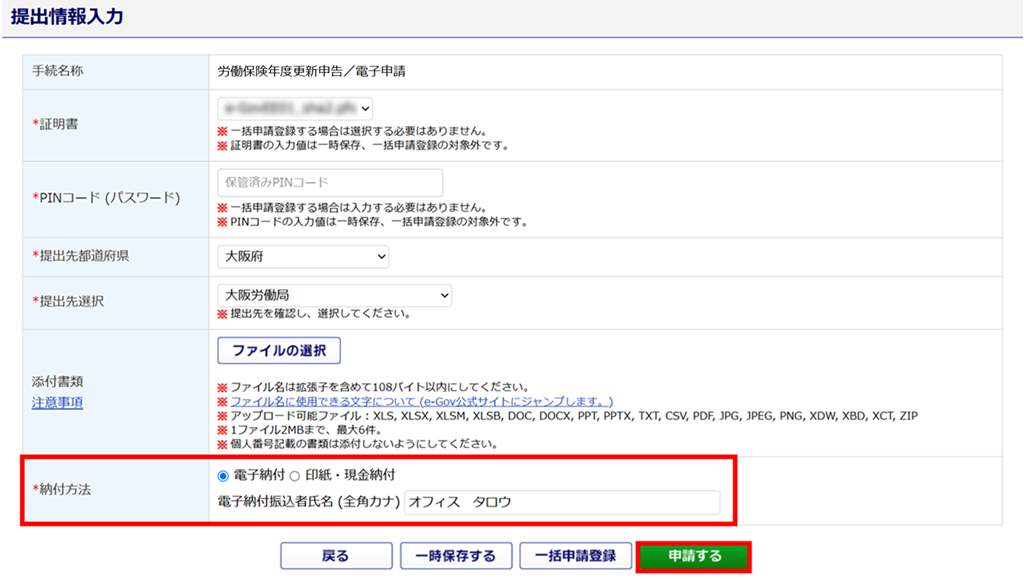The height and width of the screenshot is (580, 1024).
Task: Click the 一時保存する button
Action: tap(456, 556)
